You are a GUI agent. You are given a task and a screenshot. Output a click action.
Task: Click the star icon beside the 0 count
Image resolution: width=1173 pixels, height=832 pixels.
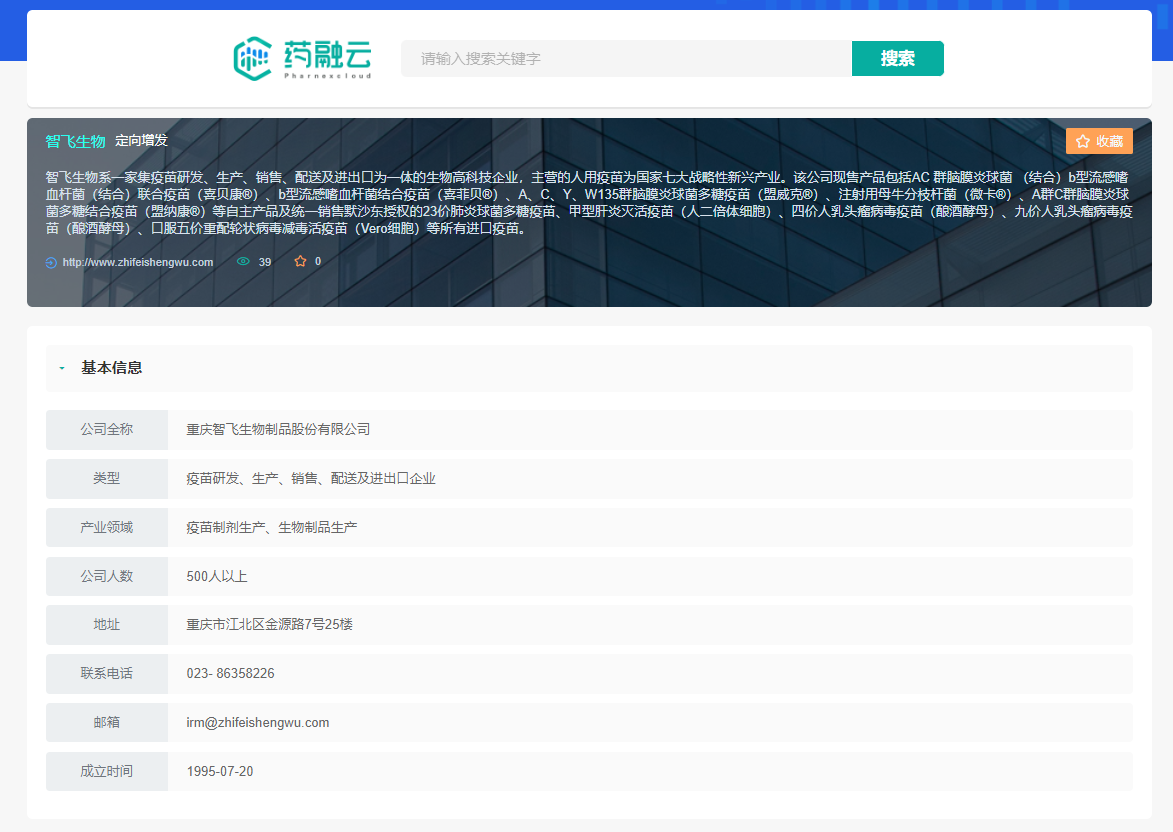(300, 261)
